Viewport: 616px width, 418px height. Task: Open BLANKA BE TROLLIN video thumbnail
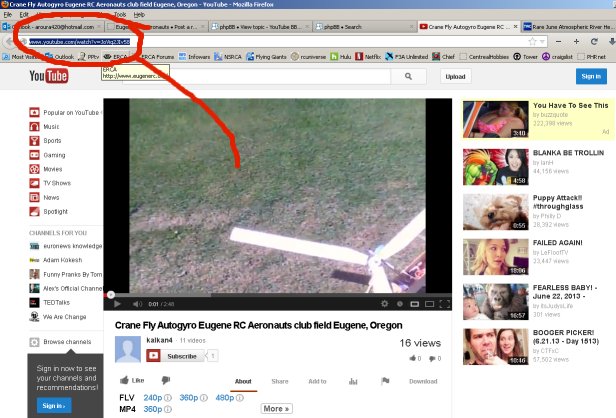(x=496, y=167)
